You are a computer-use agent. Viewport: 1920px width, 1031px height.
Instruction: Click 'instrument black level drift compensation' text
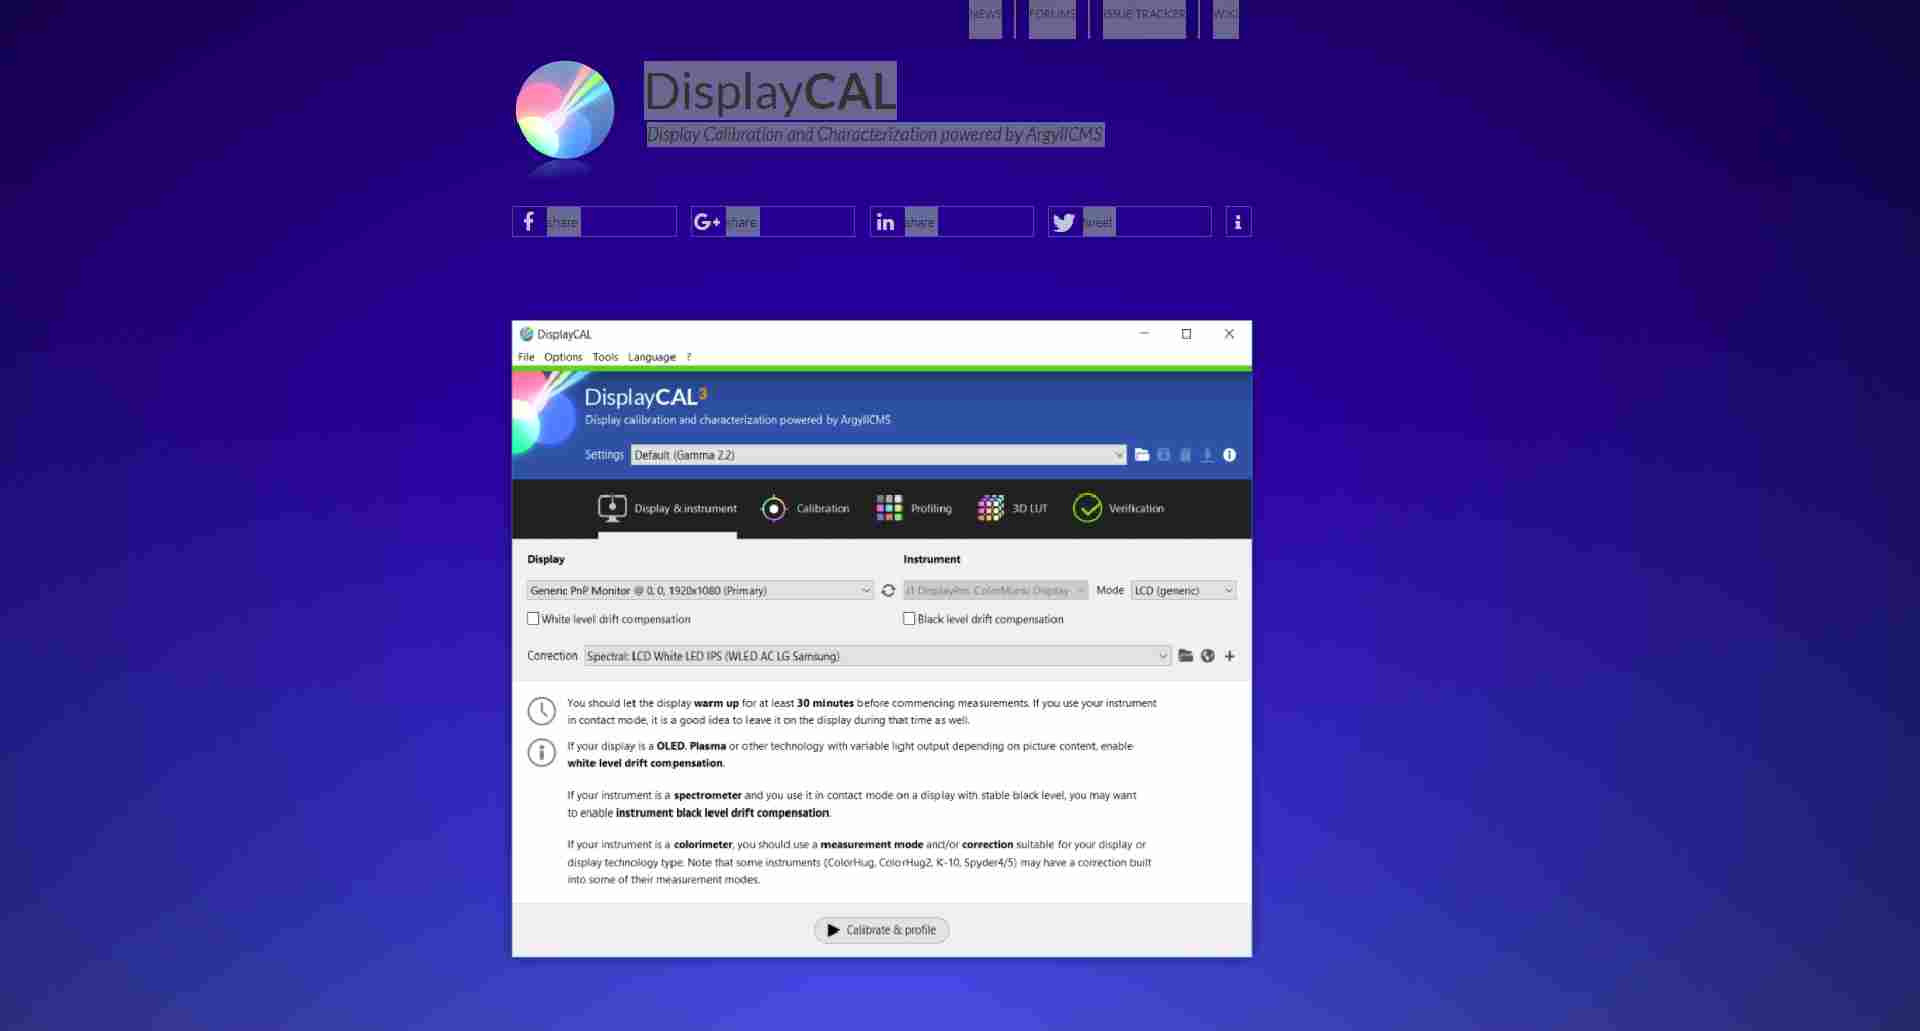click(x=722, y=813)
